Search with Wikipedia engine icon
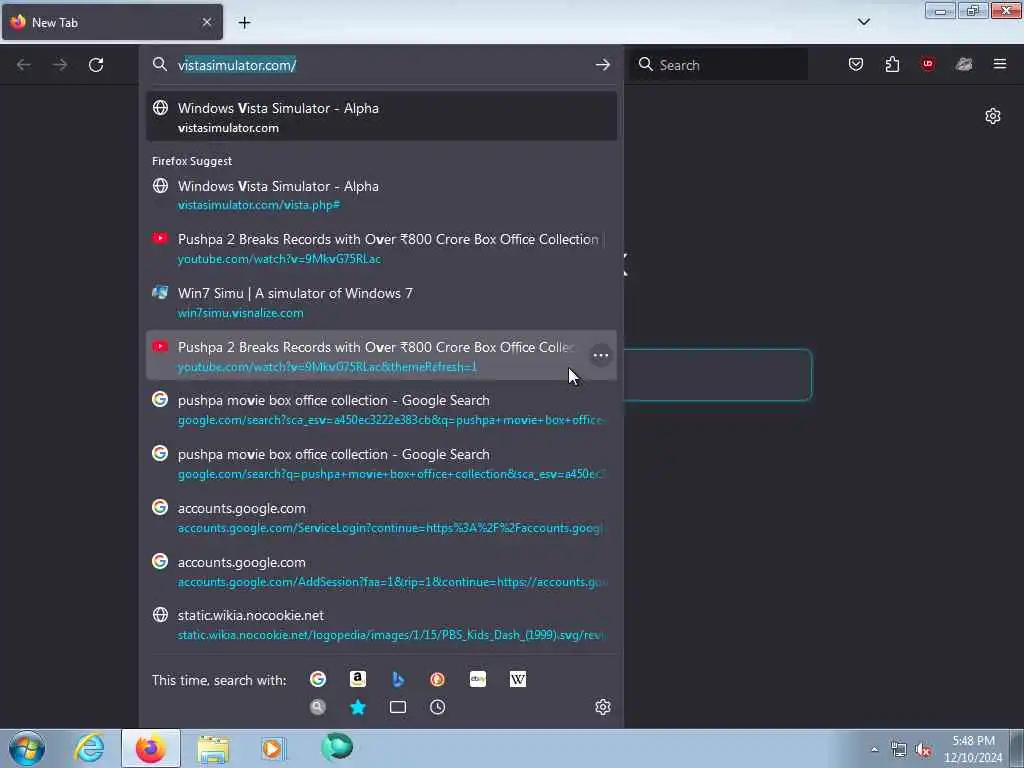1024x768 pixels. coord(518,679)
